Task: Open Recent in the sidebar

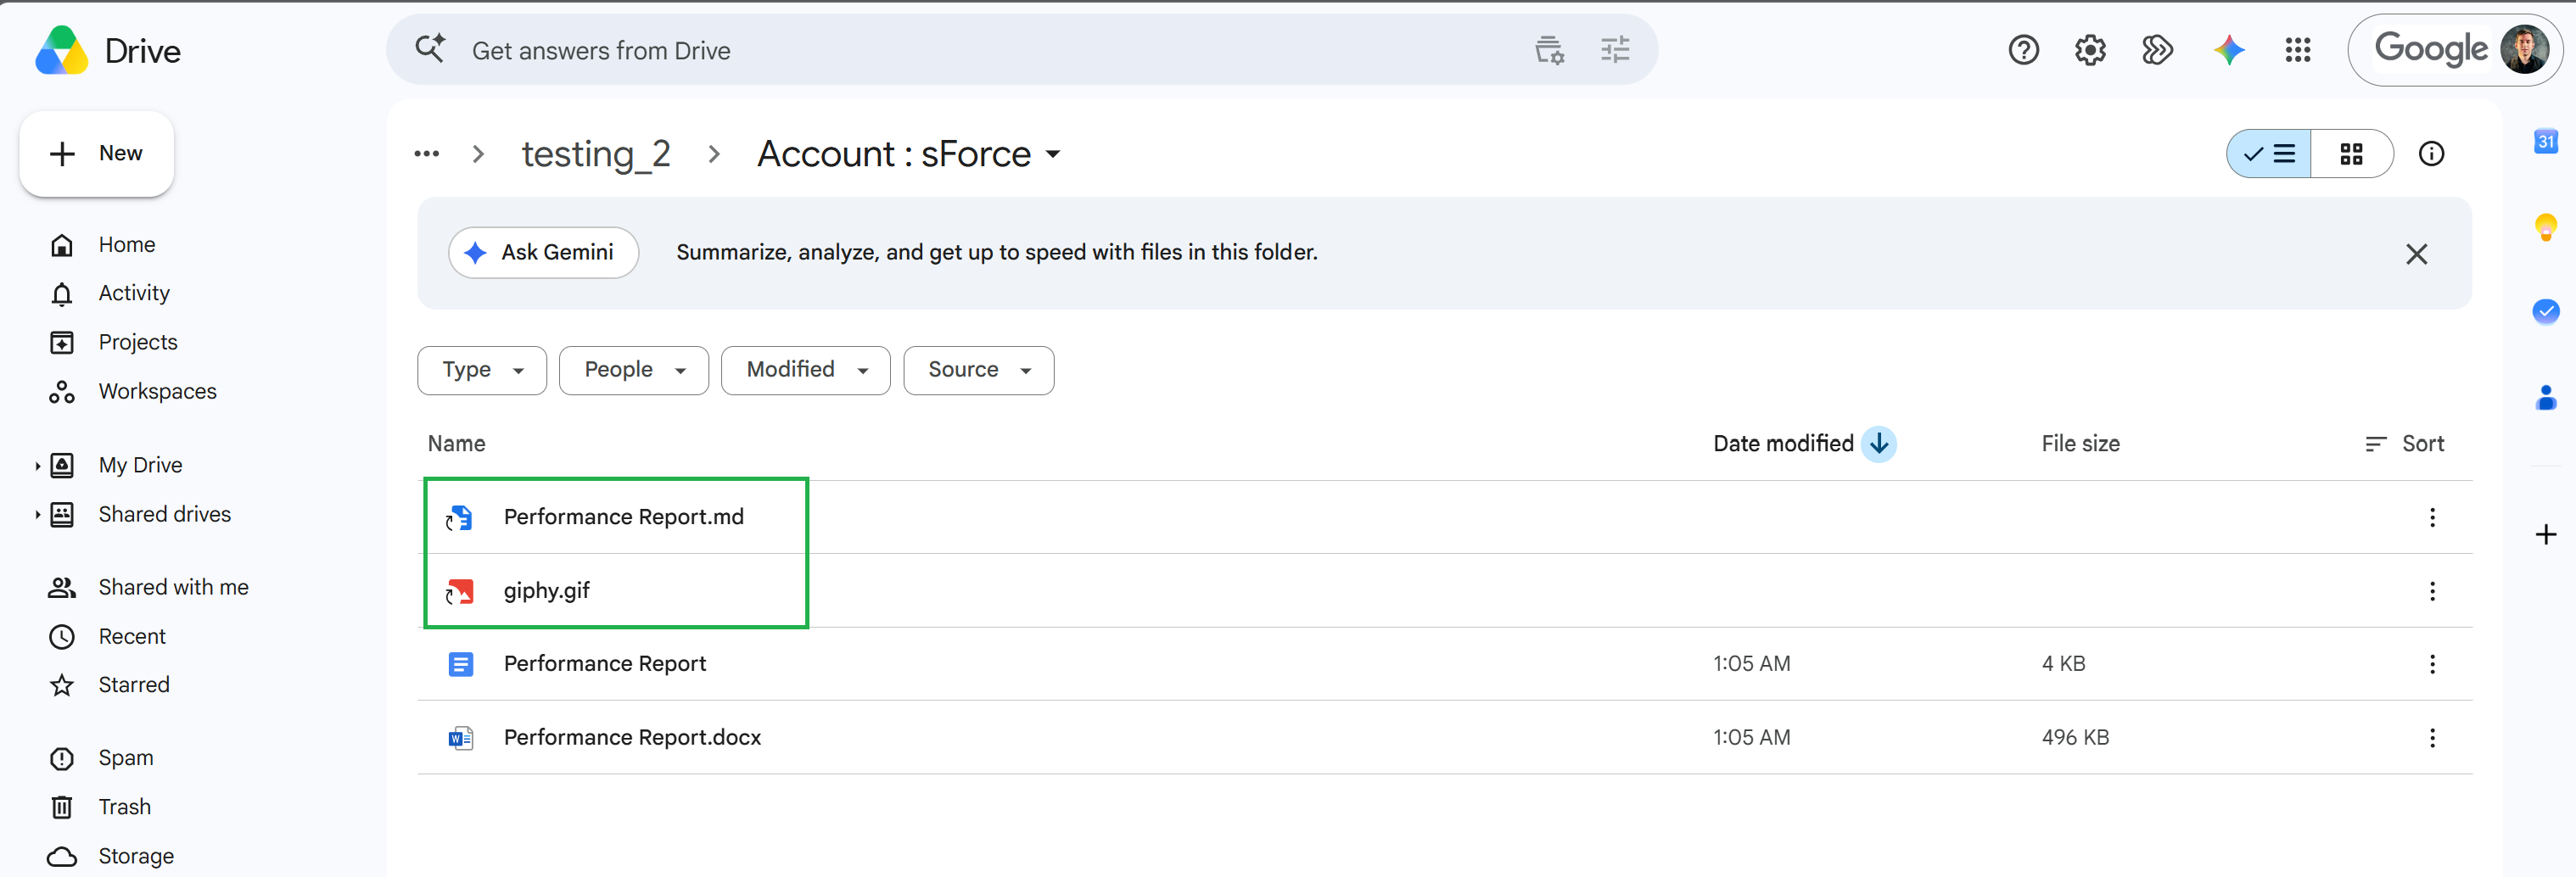Action: (x=132, y=637)
